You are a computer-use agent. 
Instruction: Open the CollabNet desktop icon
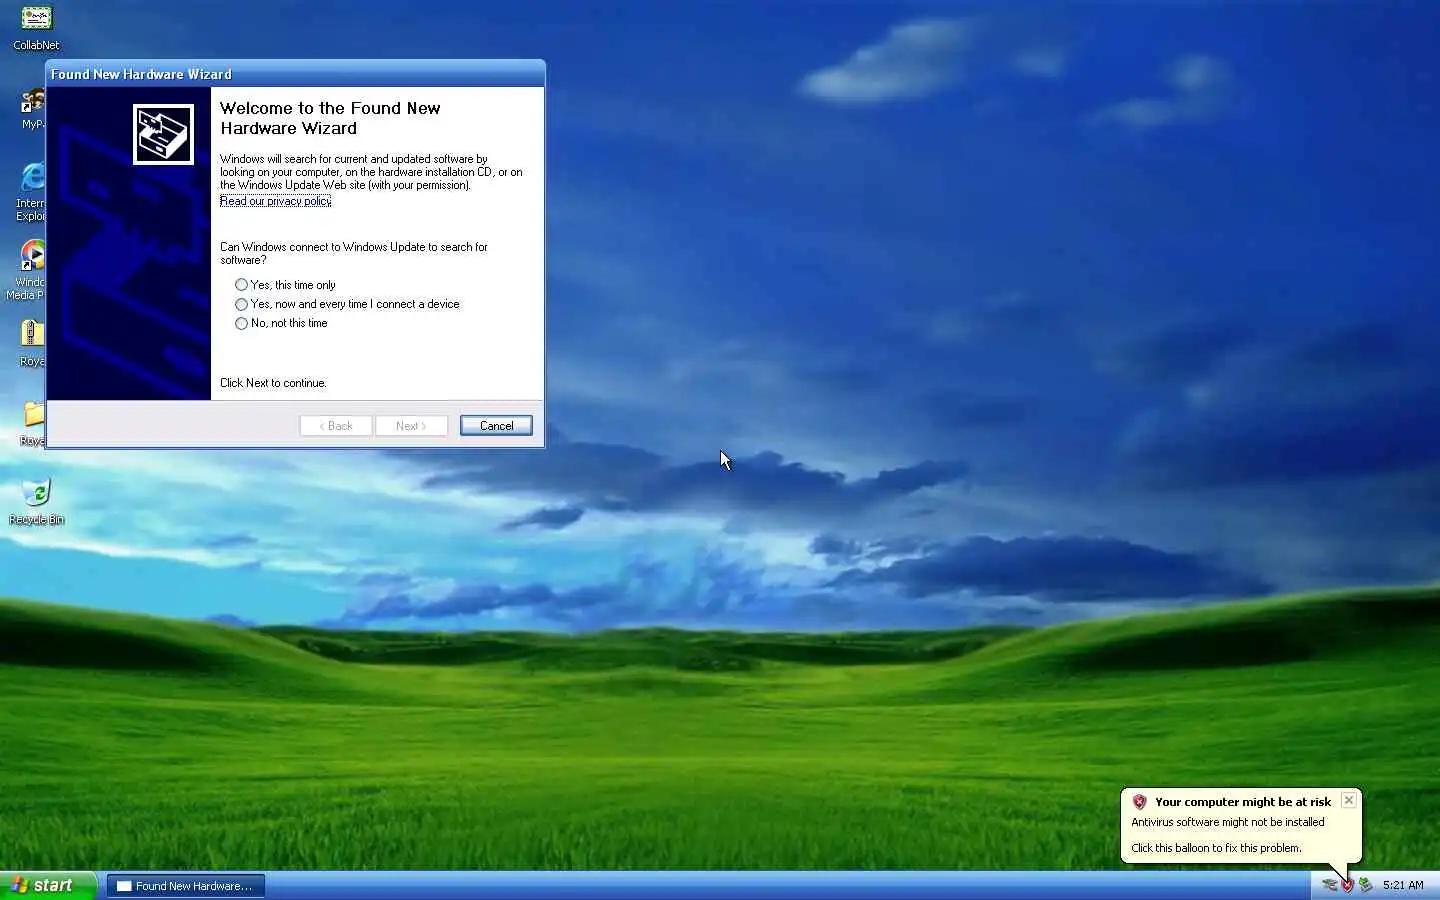tap(36, 27)
